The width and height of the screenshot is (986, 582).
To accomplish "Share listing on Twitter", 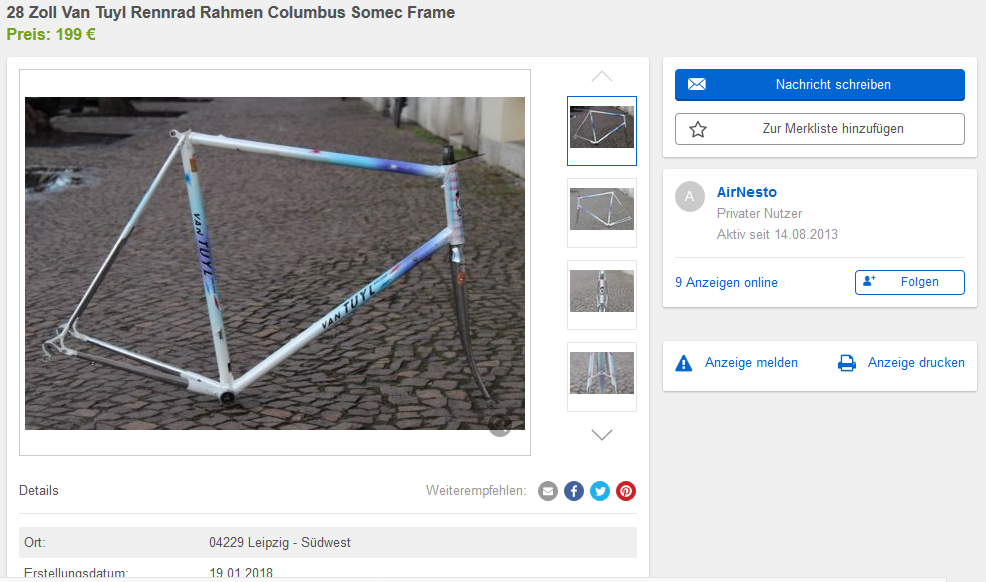I will [600, 491].
